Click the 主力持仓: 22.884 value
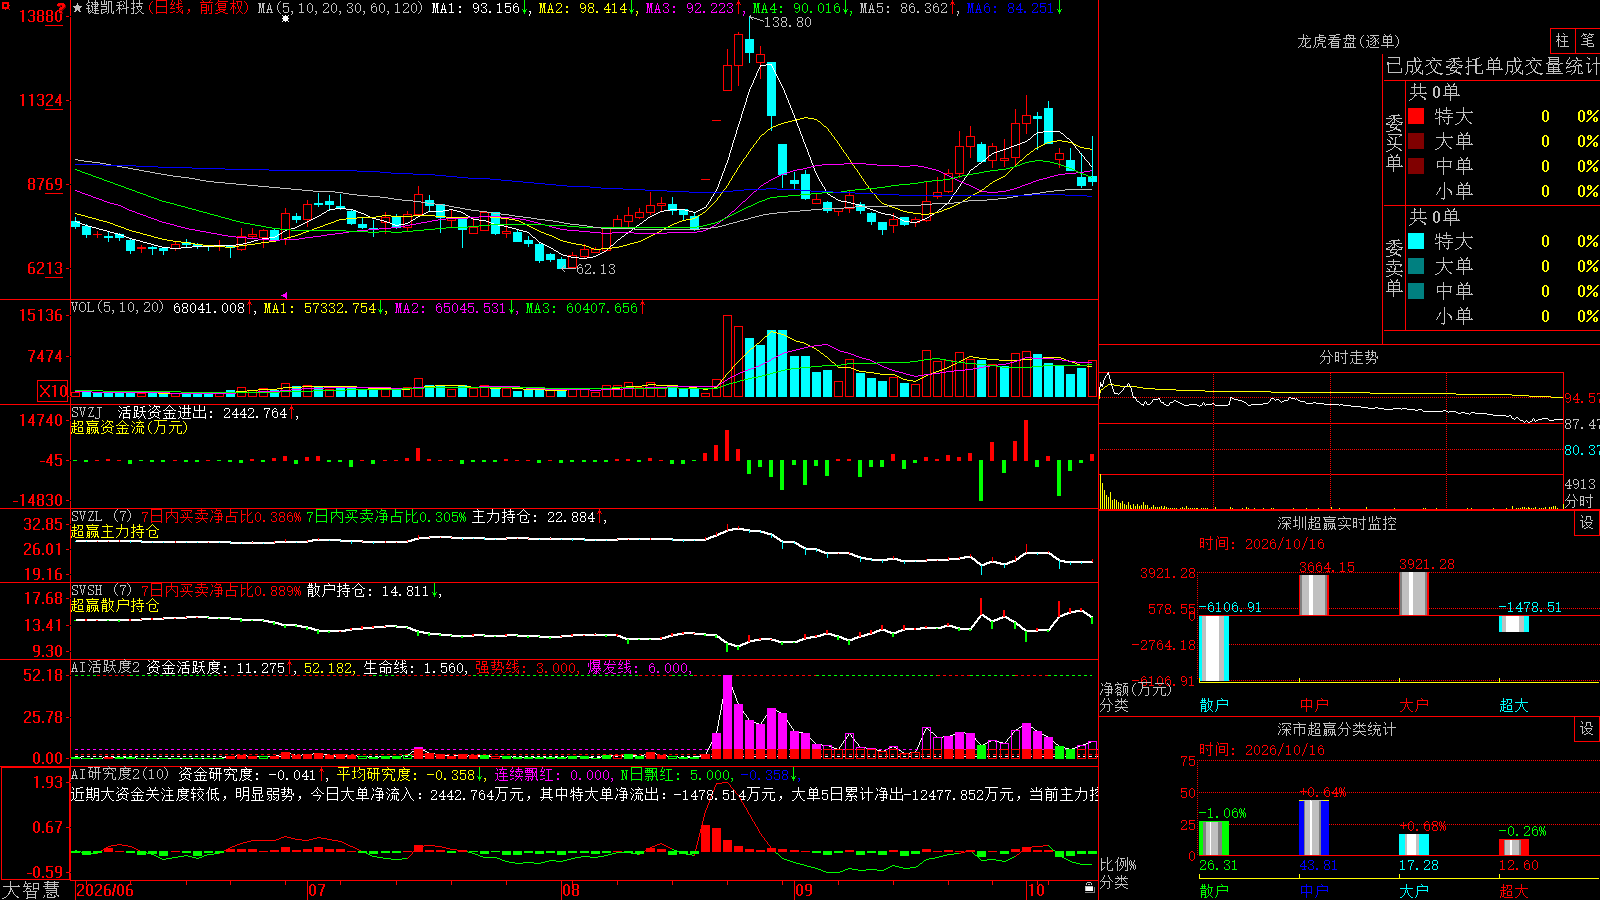This screenshot has width=1600, height=900. click(x=534, y=517)
